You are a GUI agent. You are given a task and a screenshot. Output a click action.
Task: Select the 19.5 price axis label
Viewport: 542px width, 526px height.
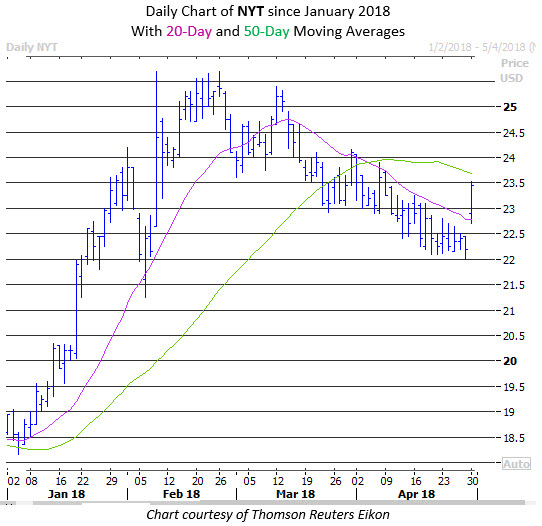pos(513,387)
